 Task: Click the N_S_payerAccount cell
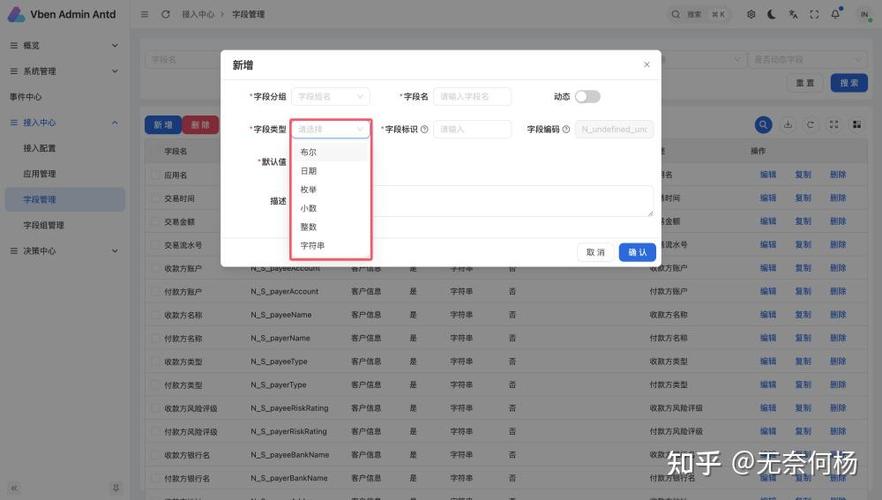[x=285, y=291]
